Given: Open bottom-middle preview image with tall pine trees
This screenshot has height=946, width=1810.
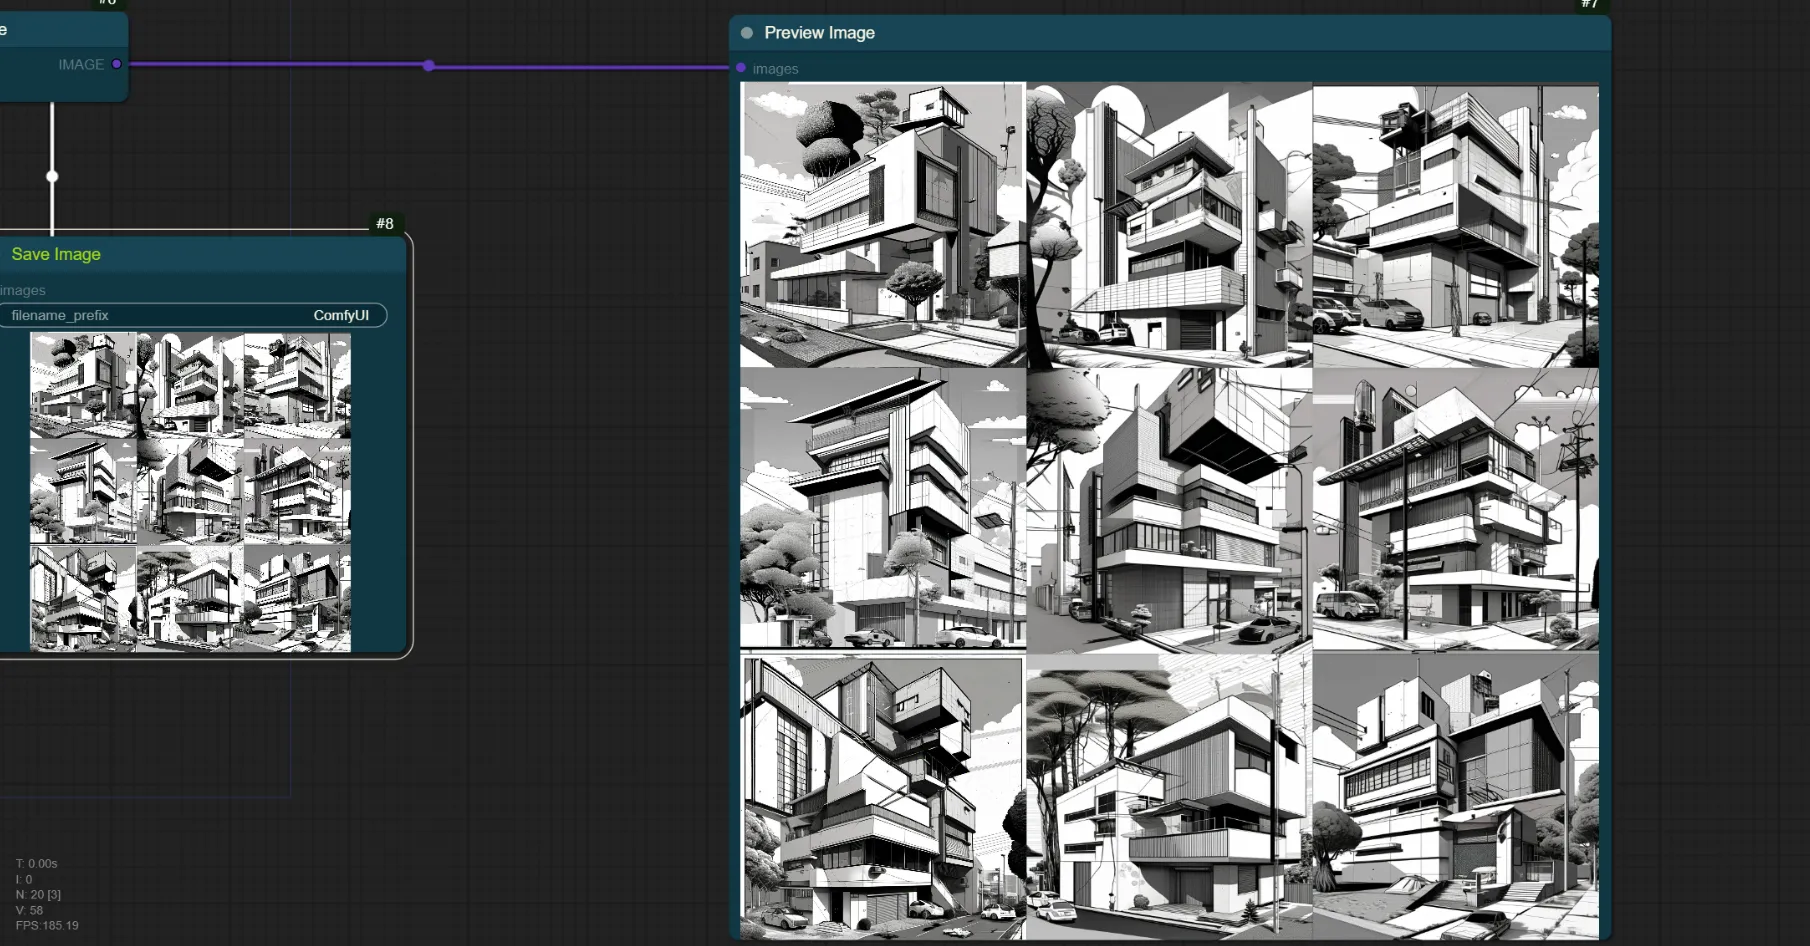Looking at the screenshot, I should [x=1169, y=797].
